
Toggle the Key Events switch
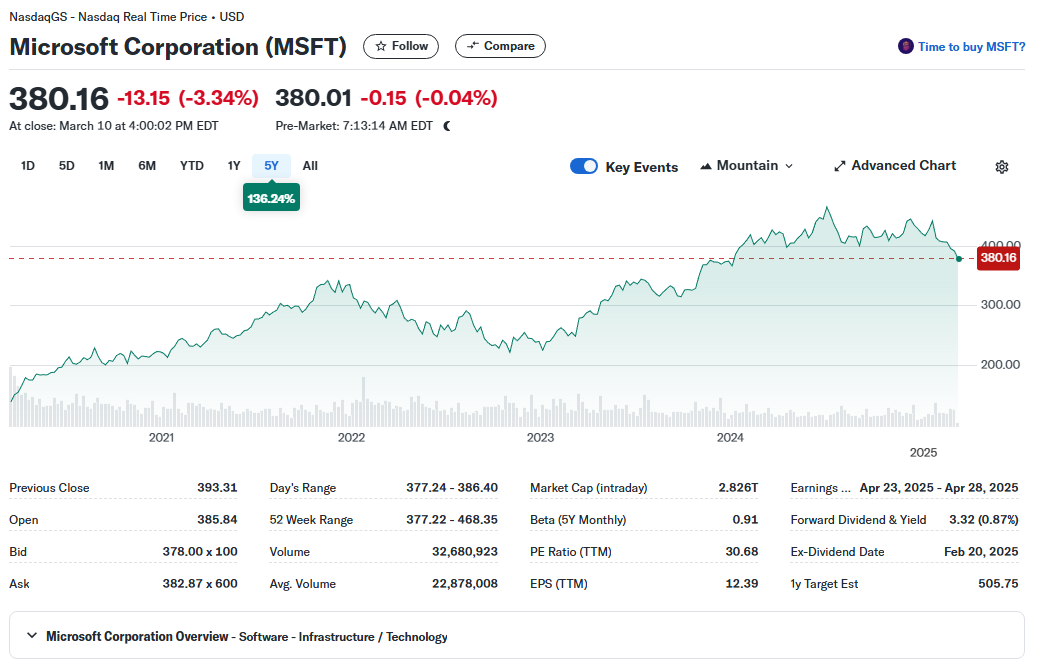(584, 166)
